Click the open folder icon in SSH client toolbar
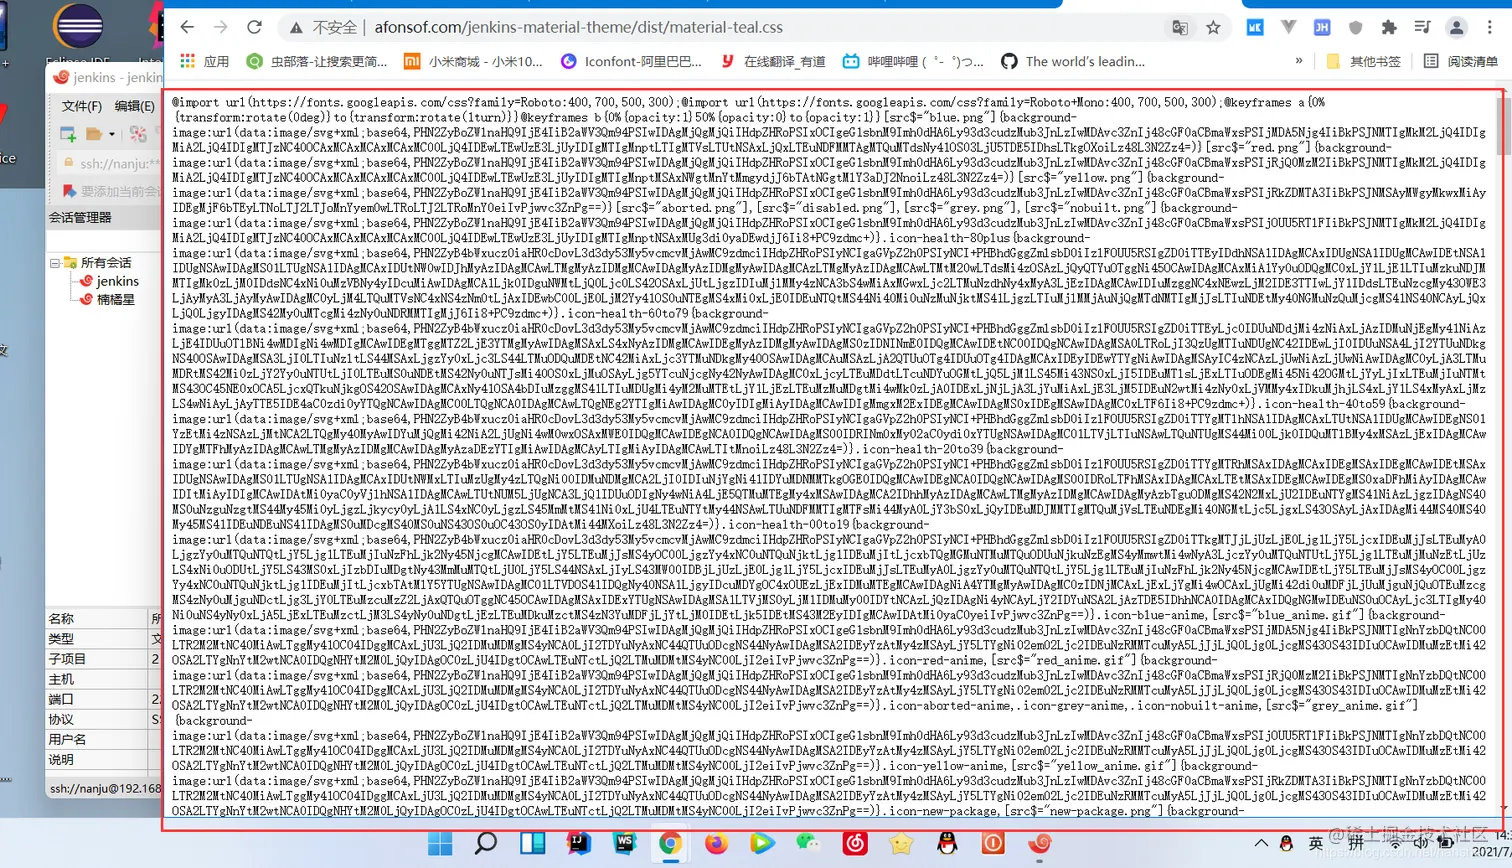Image resolution: width=1512 pixels, height=868 pixels. coord(93,134)
